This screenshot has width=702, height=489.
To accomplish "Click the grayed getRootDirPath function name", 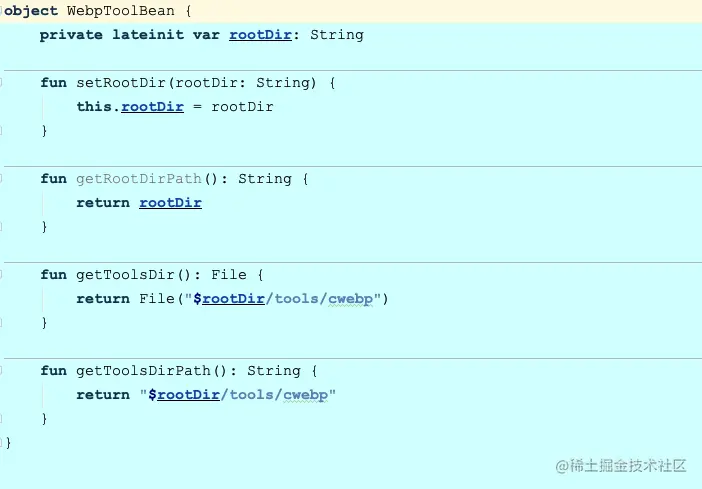I will point(139,179).
